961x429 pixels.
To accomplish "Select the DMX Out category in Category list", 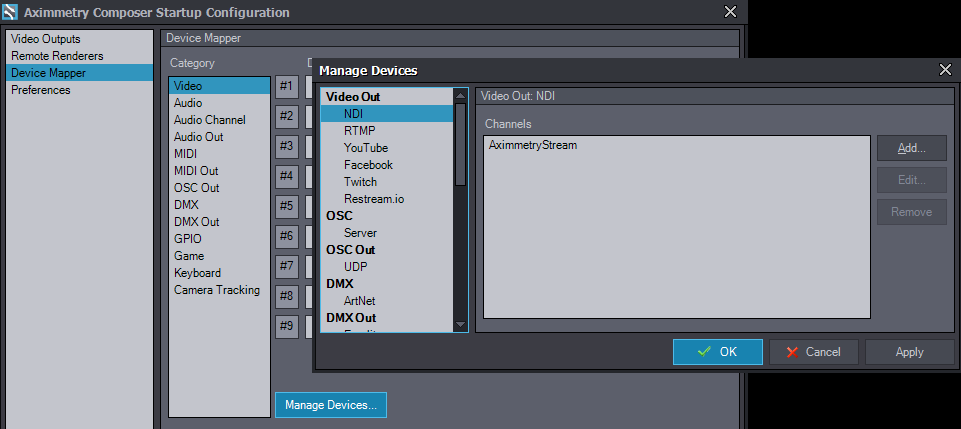I will point(219,222).
